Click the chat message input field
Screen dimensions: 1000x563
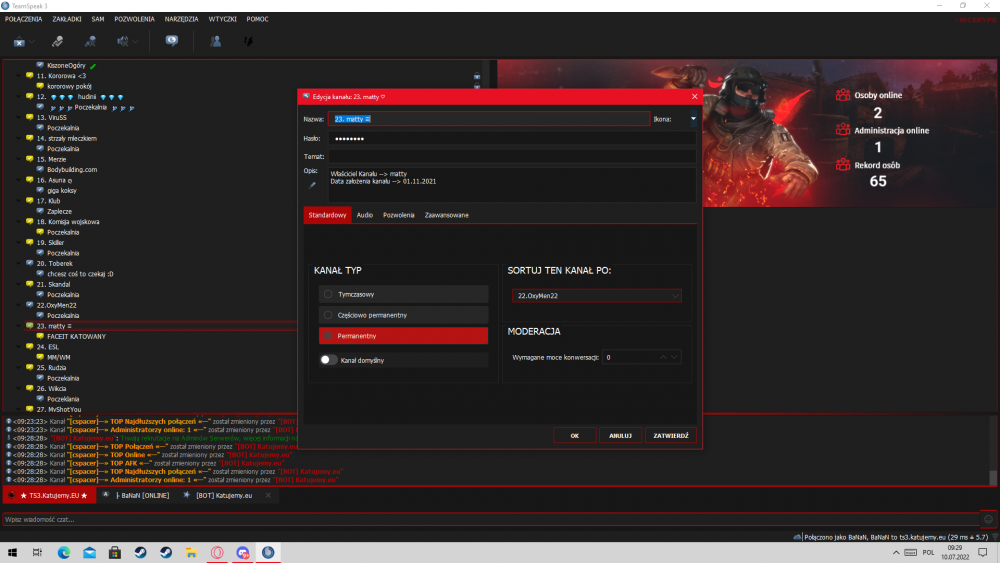(x=491, y=519)
